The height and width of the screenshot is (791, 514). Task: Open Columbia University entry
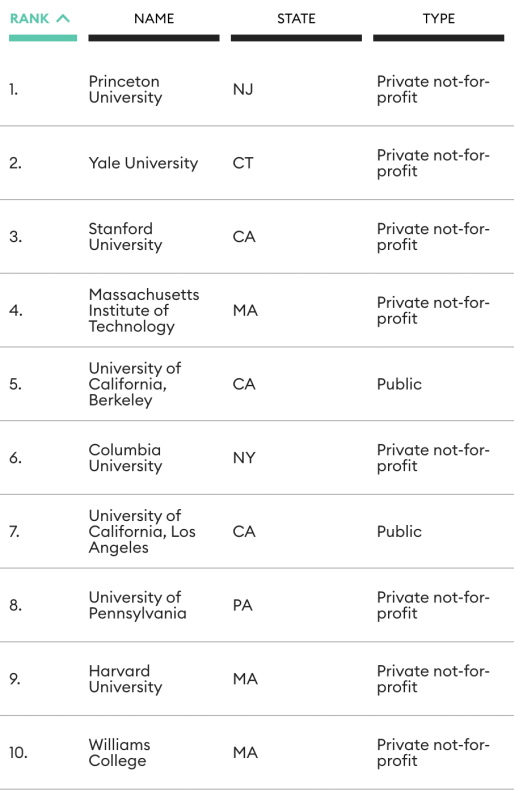point(126,458)
